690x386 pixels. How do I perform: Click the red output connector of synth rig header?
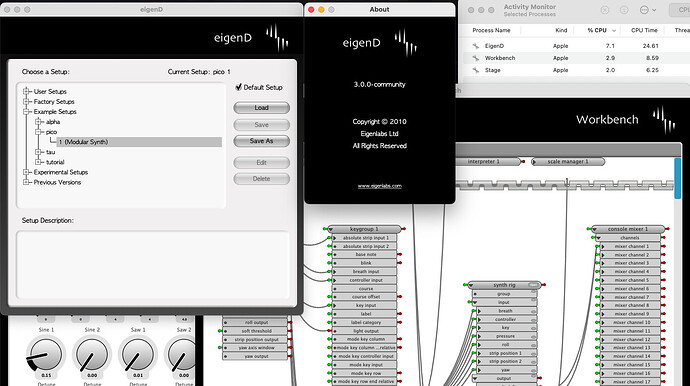tap(544, 285)
